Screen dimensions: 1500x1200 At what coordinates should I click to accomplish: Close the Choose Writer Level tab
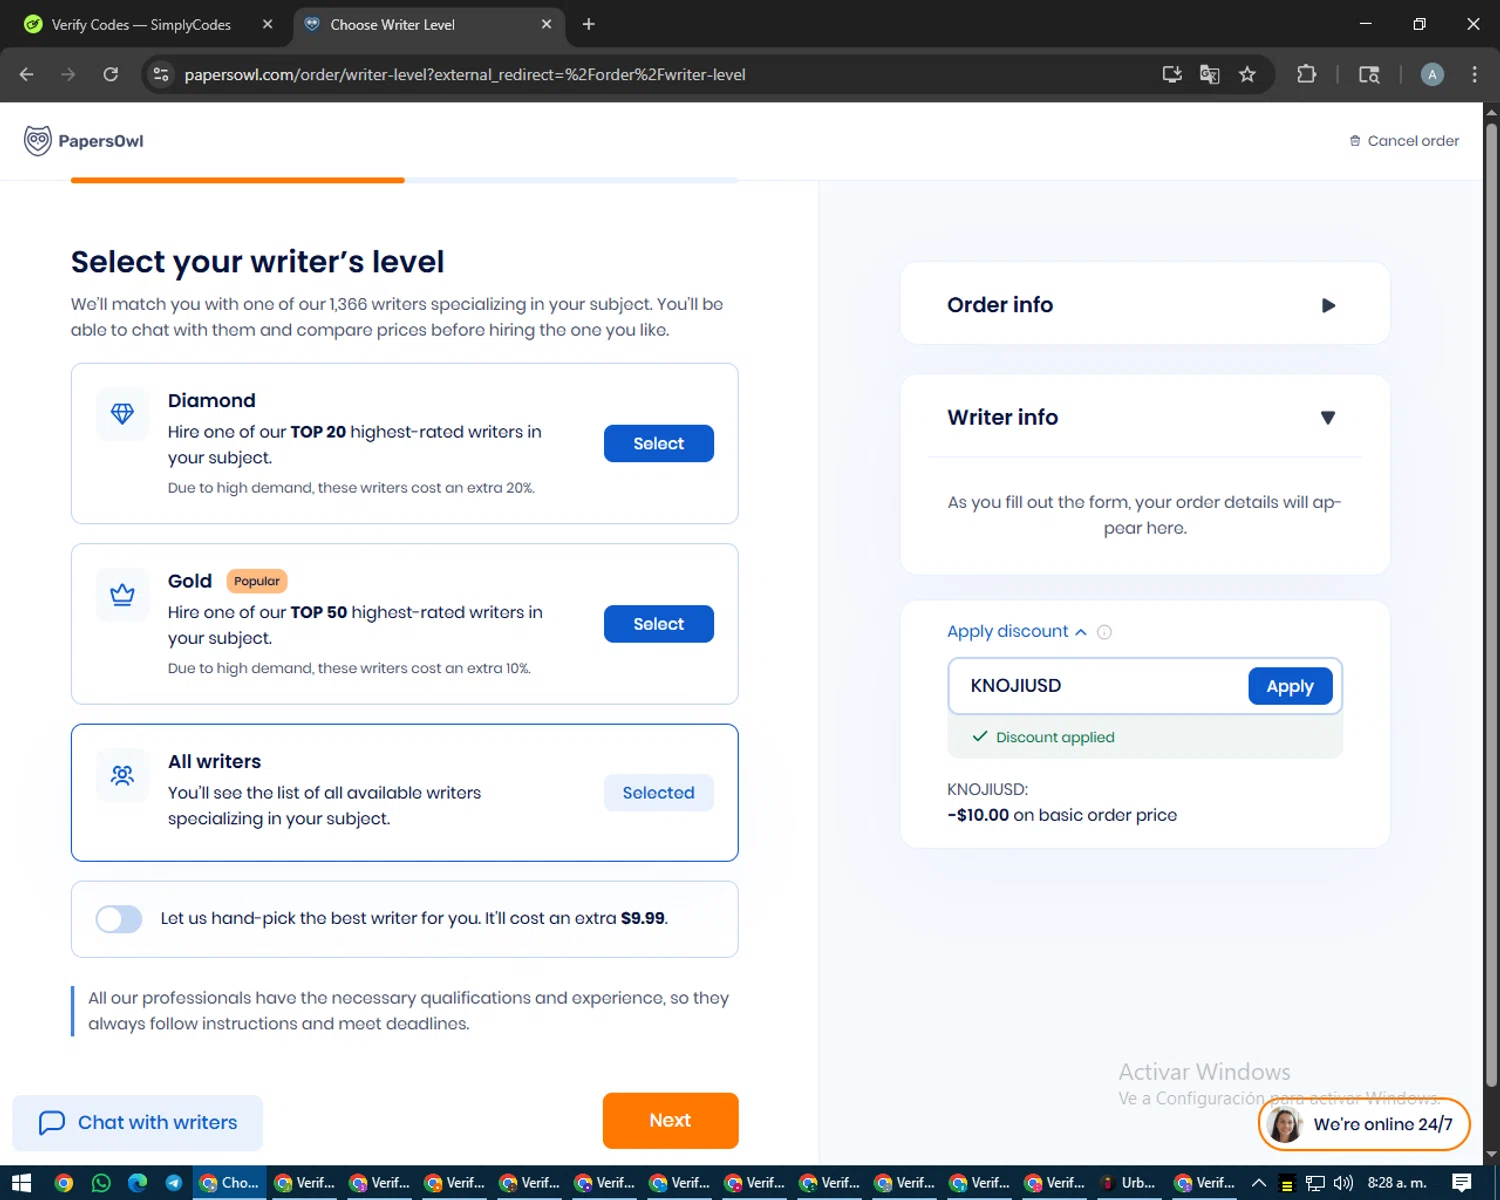[x=546, y=24]
